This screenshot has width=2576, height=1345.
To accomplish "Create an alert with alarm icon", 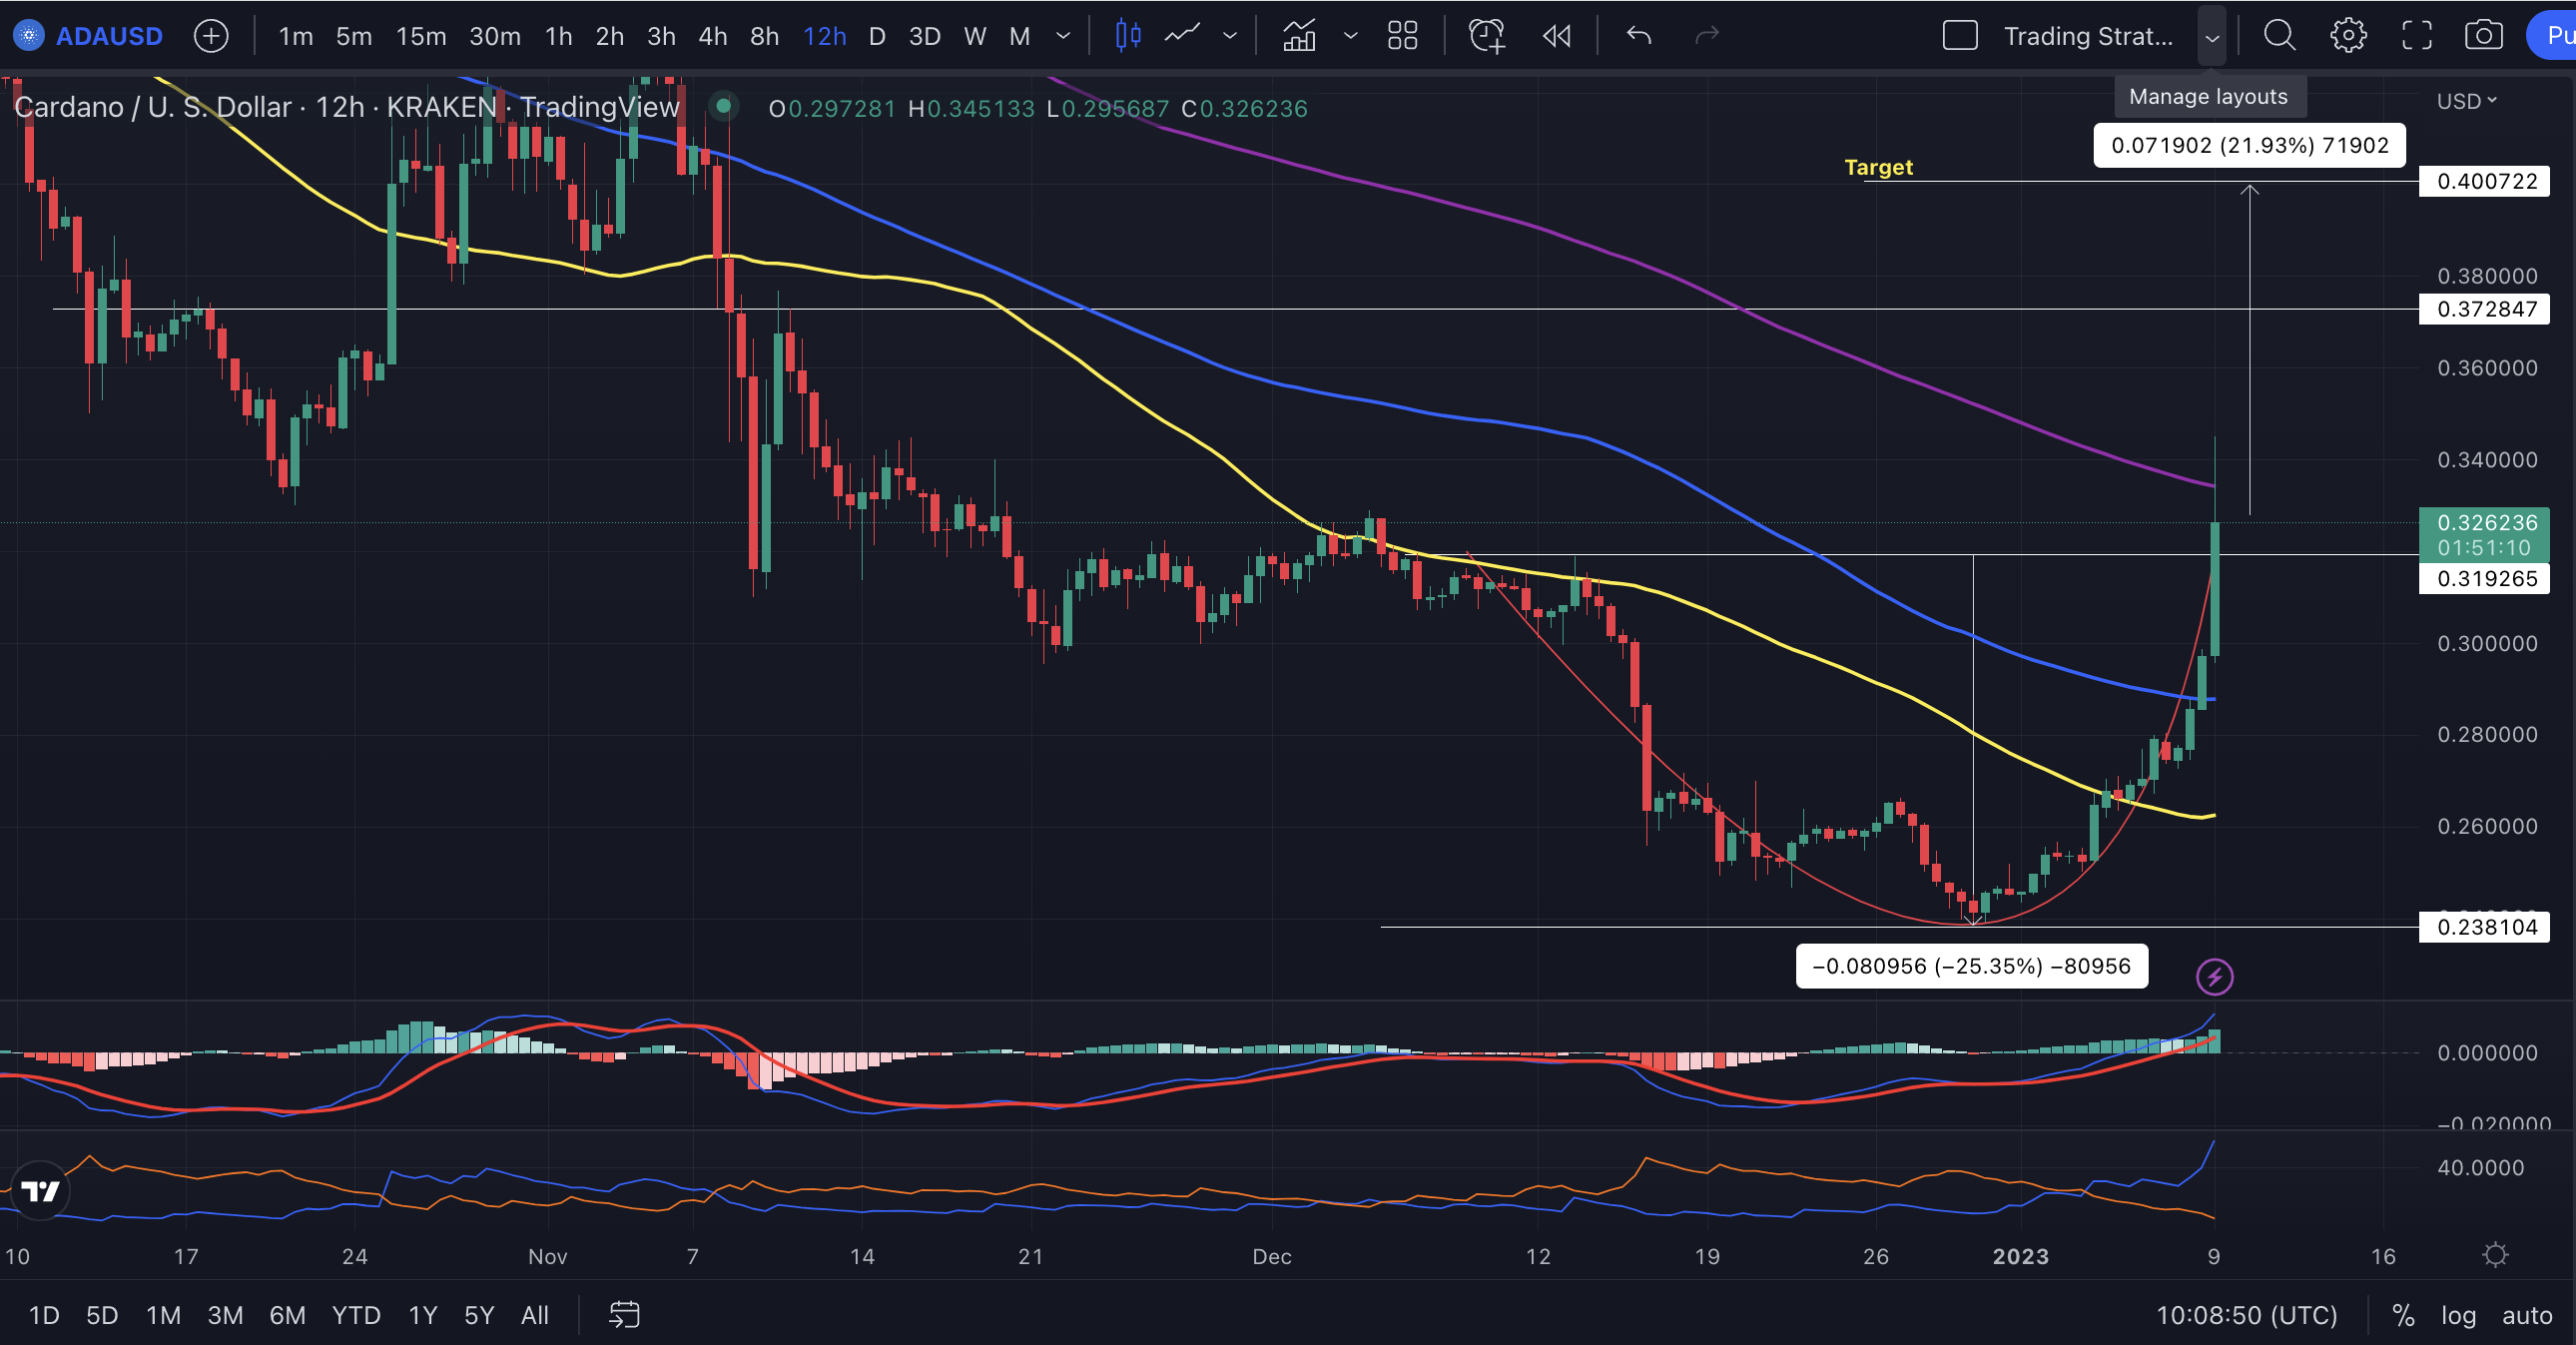I will click(1487, 36).
